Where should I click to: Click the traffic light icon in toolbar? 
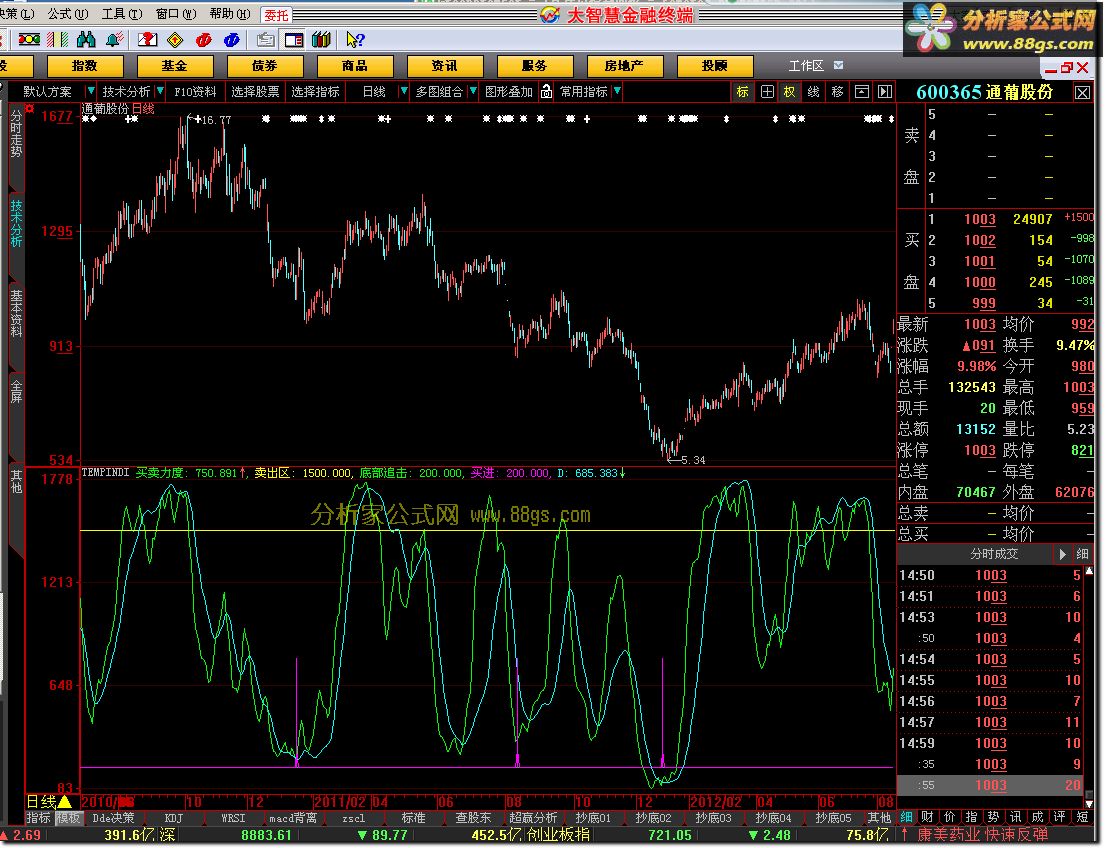(29, 39)
